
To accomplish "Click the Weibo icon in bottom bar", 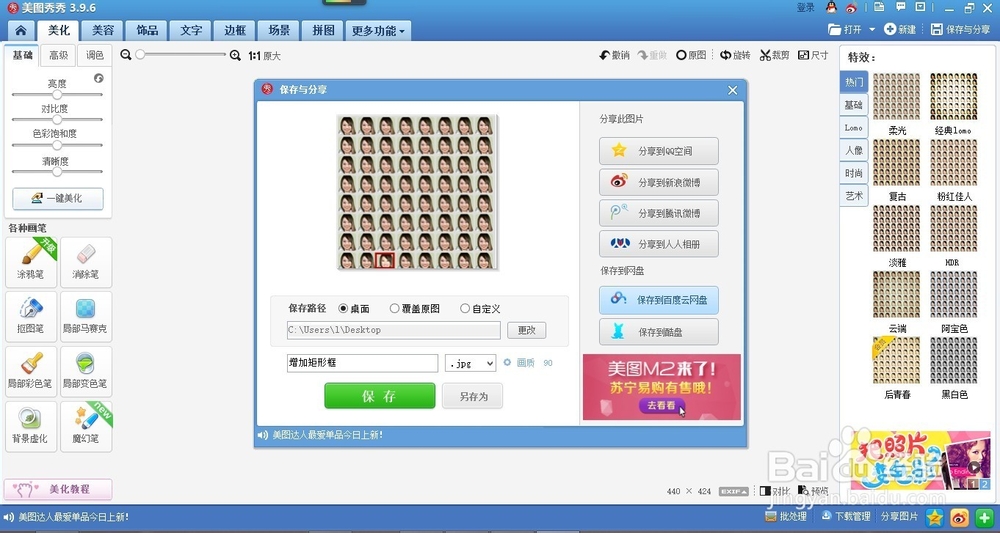I will point(959,517).
